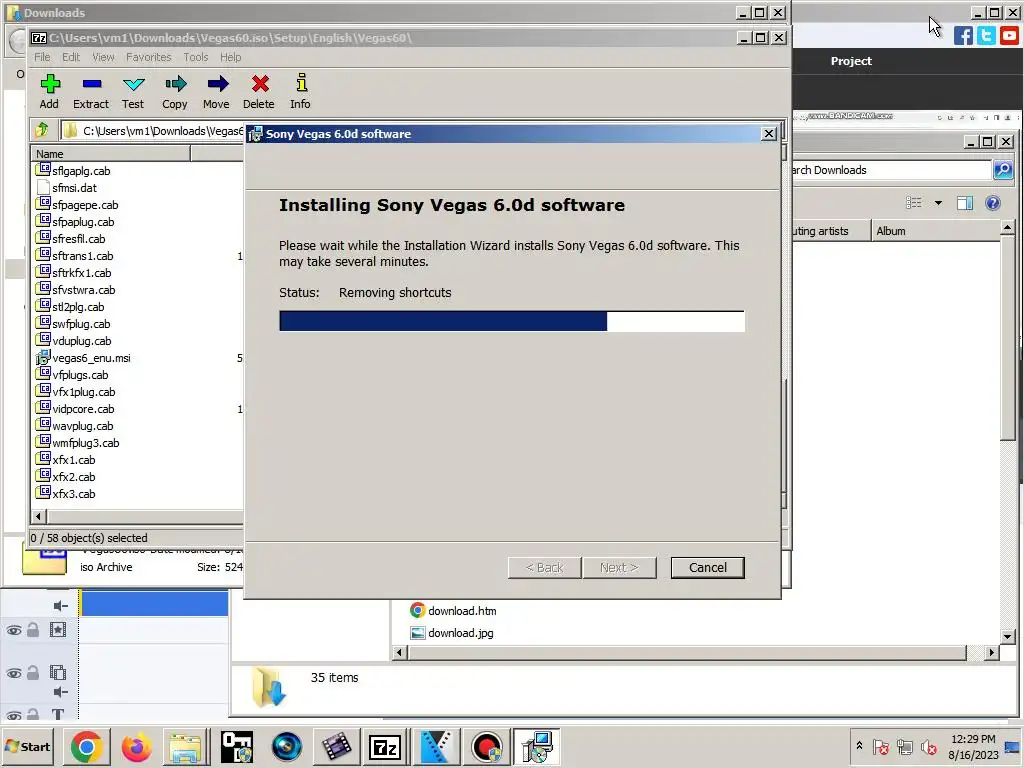
Task: Click the 7-Zip address path field
Action: (152, 131)
